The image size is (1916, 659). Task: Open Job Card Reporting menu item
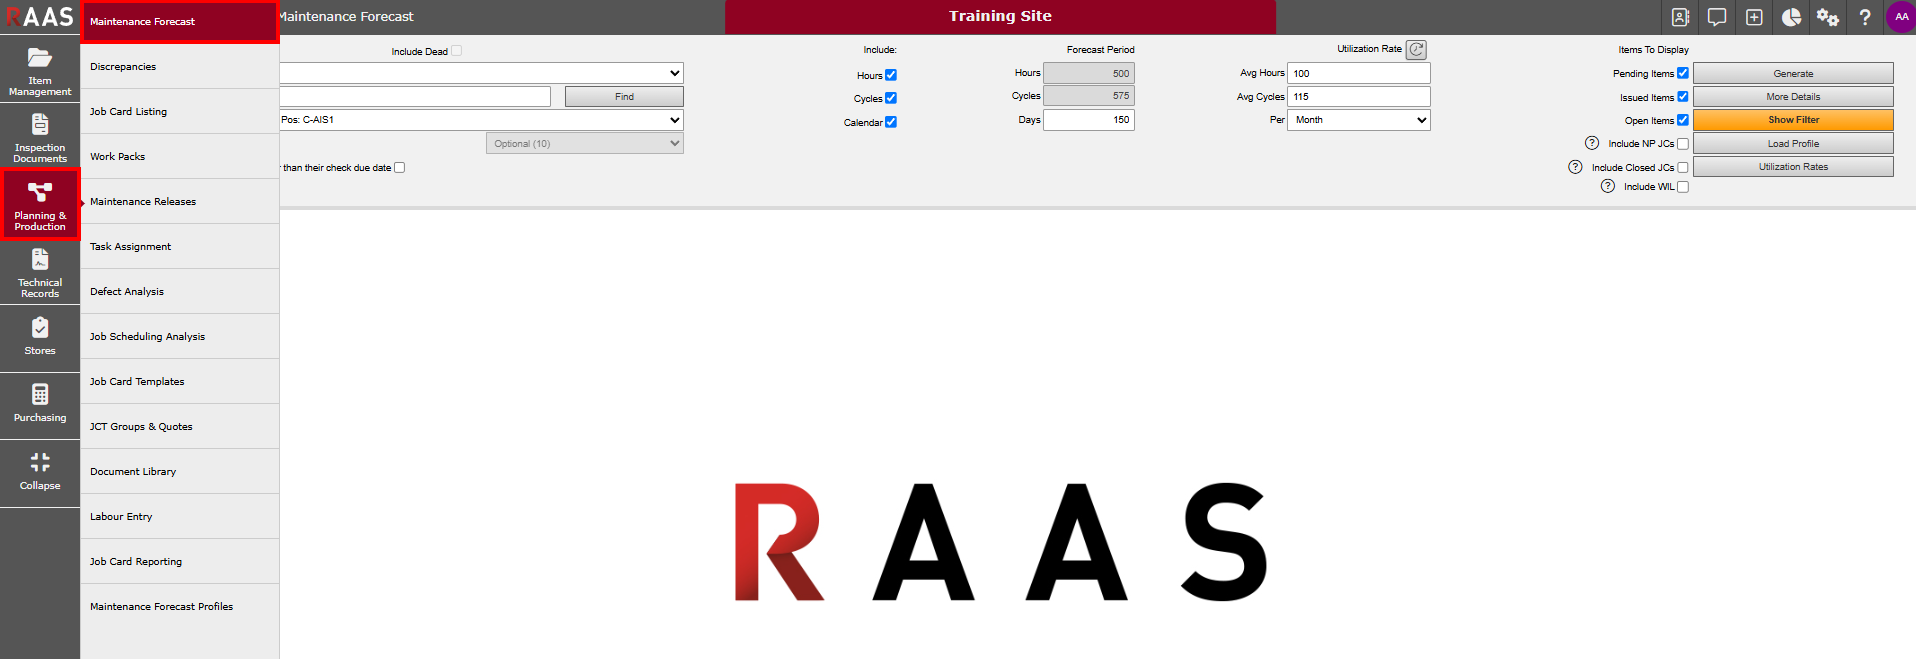pos(179,562)
